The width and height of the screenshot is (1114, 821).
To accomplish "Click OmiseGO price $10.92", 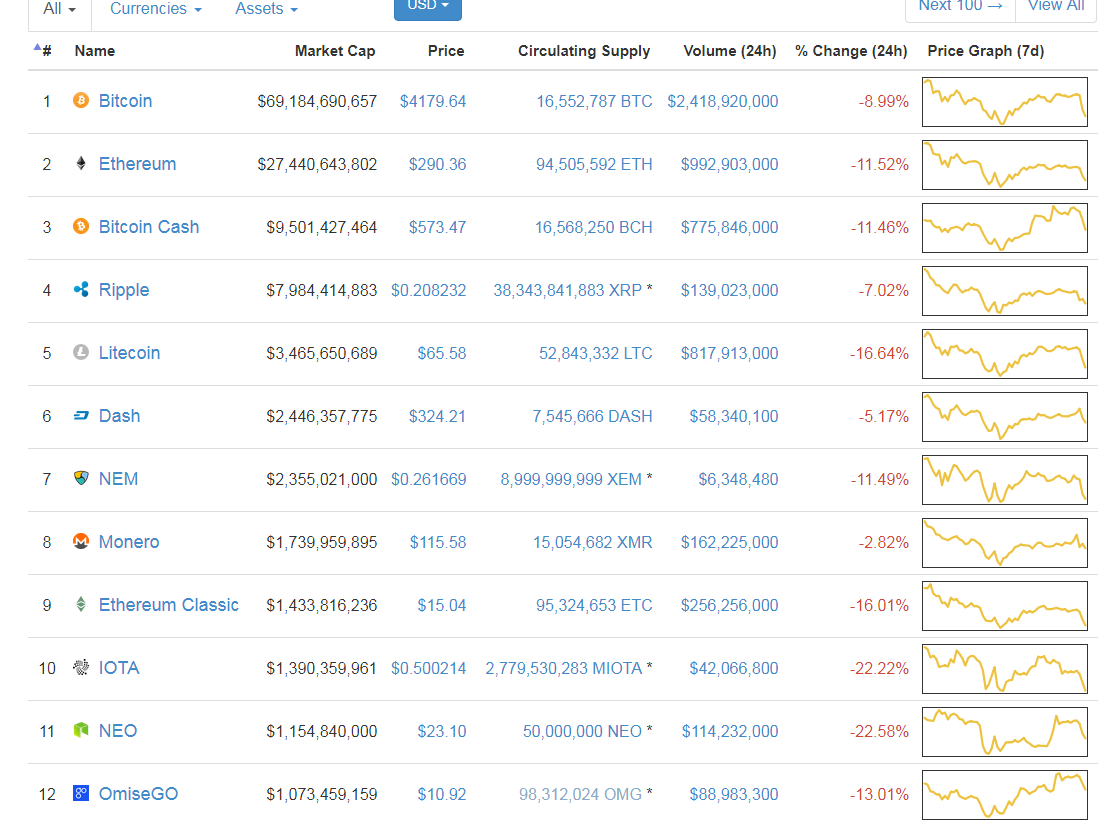I will (x=441, y=794).
